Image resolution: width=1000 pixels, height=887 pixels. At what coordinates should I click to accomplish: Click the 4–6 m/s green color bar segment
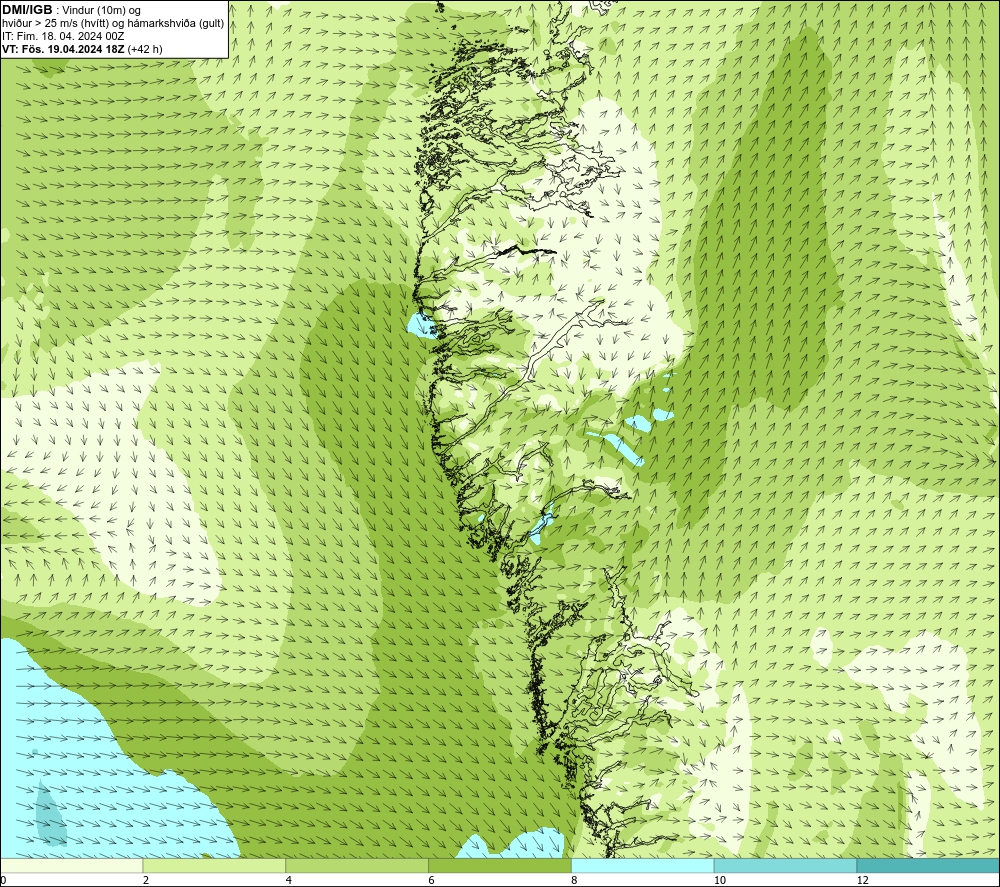tap(357, 865)
